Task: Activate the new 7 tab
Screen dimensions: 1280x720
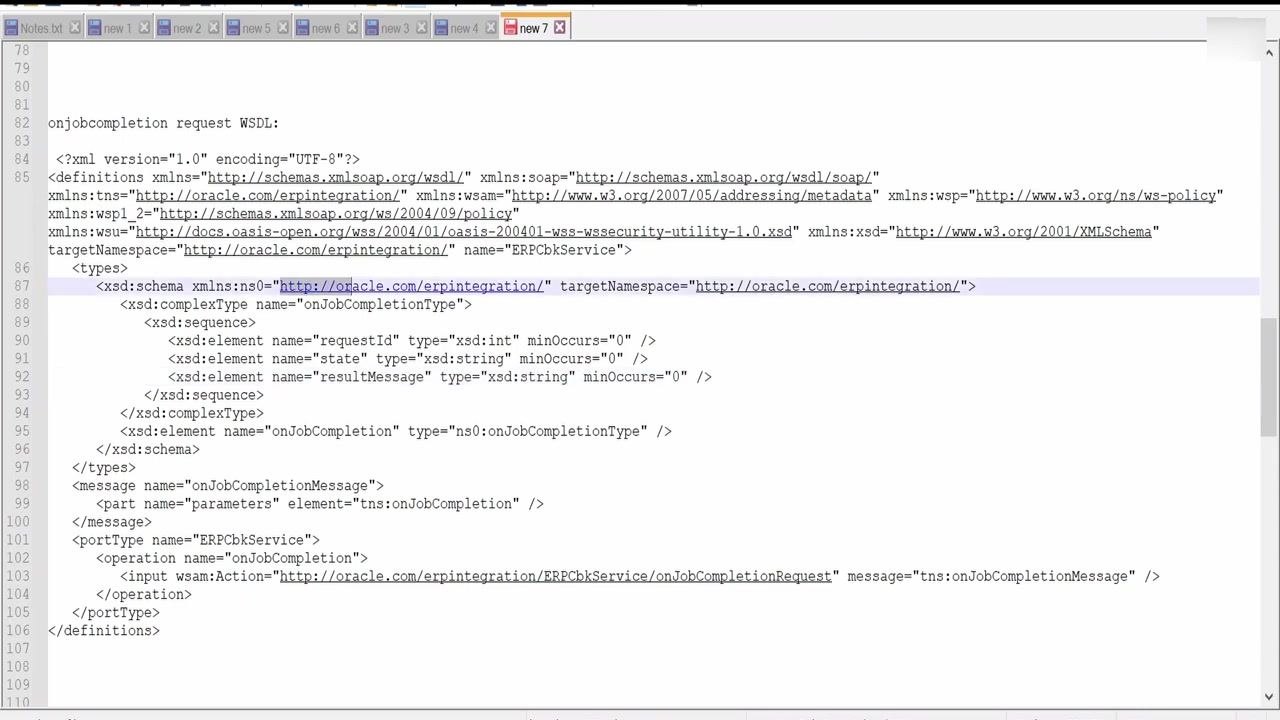Action: tap(533, 28)
